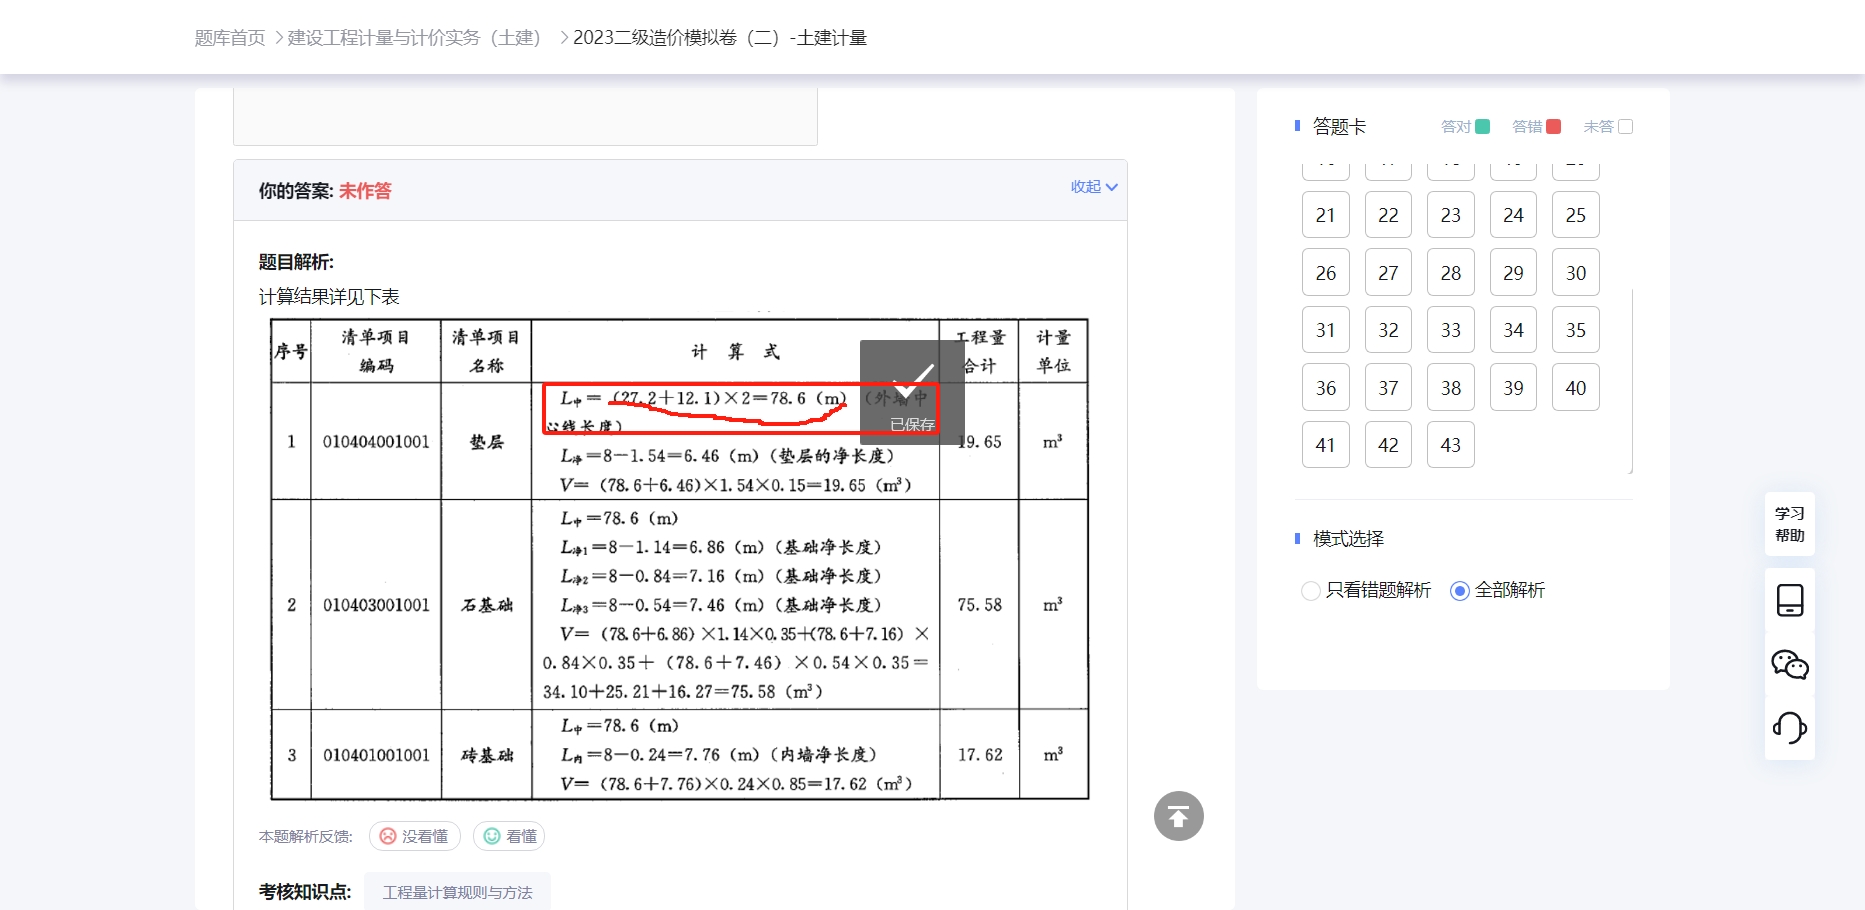This screenshot has width=1865, height=910.
Task: Jump to question 35 in answer card
Action: tap(1576, 330)
